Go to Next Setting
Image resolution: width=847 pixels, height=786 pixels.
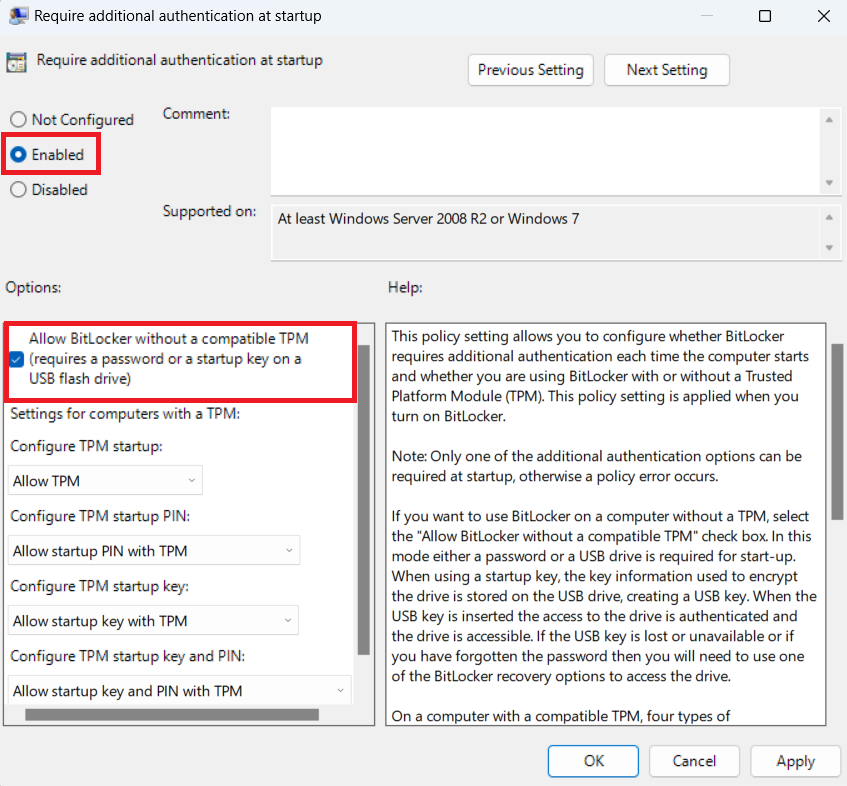click(667, 70)
